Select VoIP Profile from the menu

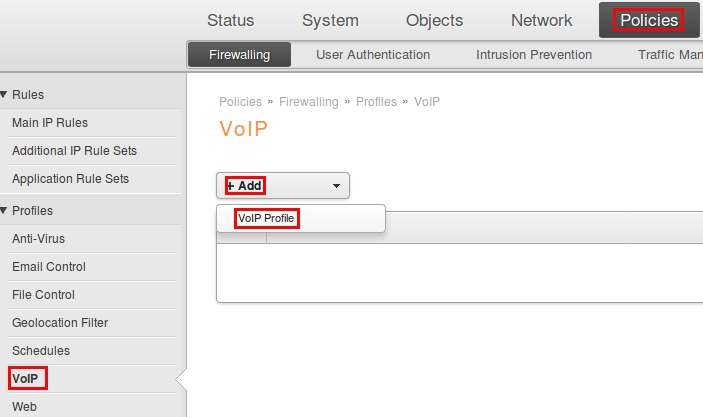click(267, 219)
